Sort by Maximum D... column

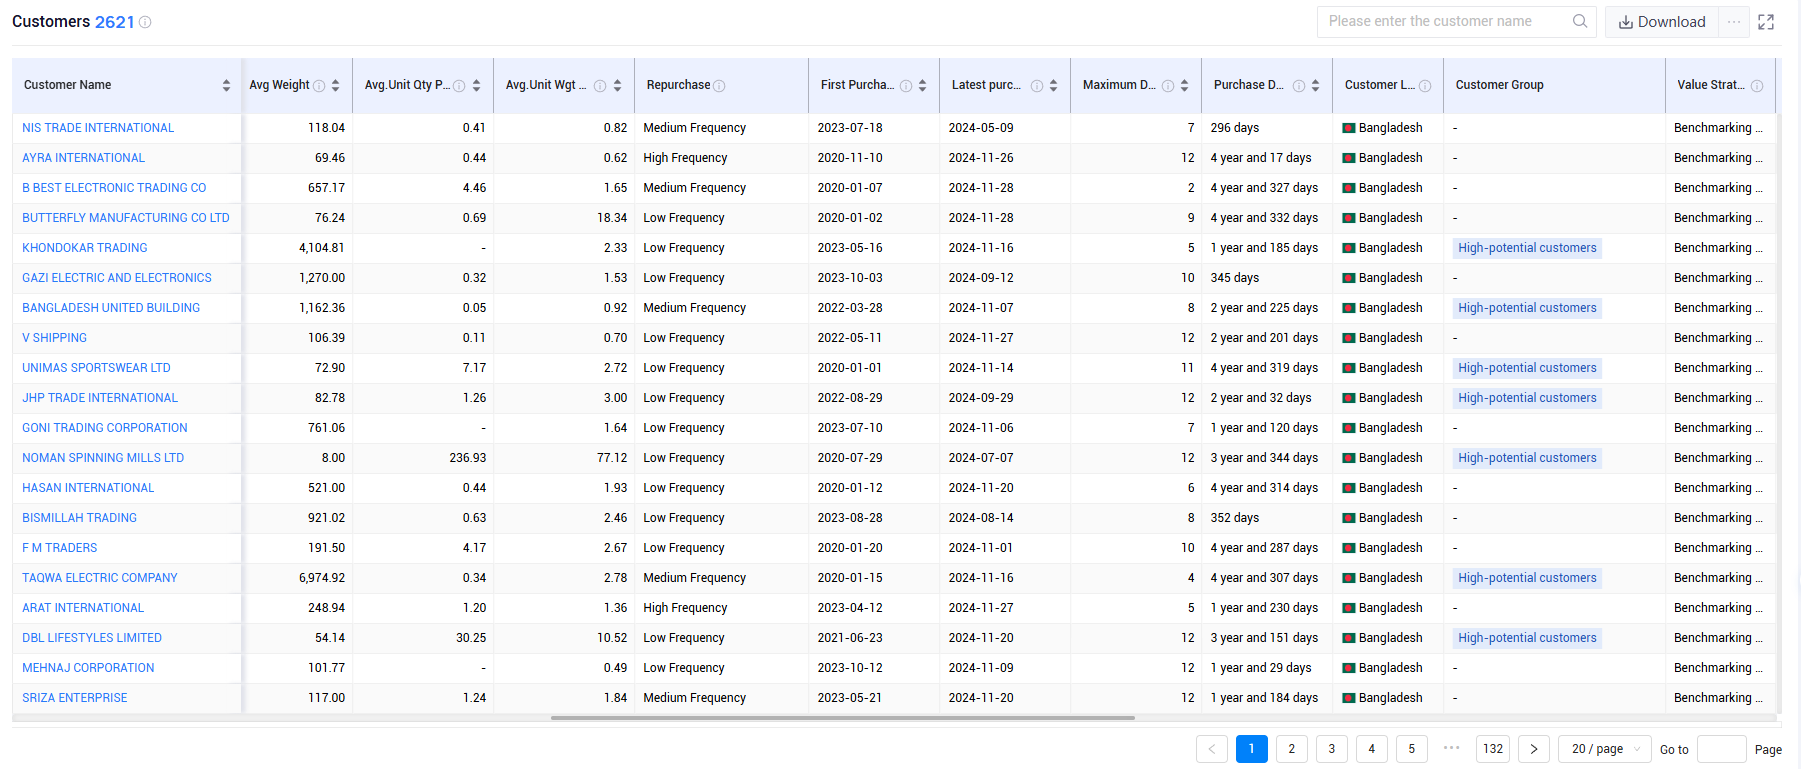[x=1184, y=85]
